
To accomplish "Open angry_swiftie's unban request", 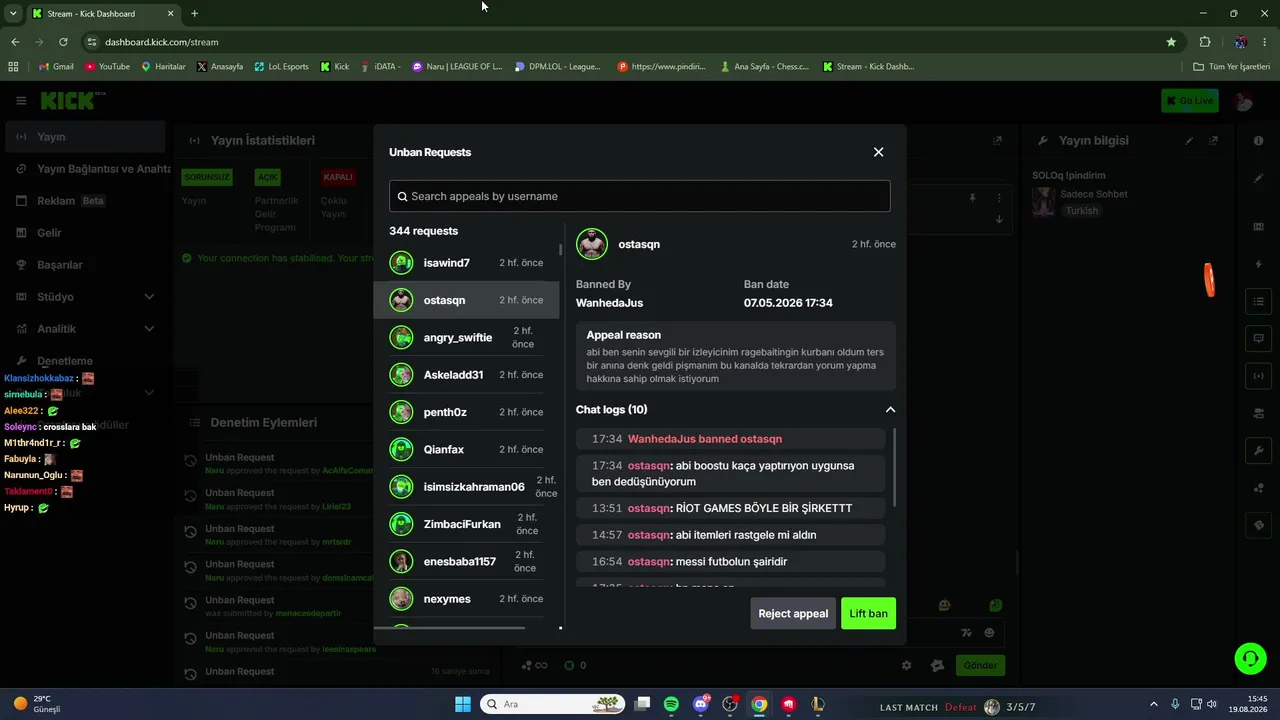I will tap(466, 338).
